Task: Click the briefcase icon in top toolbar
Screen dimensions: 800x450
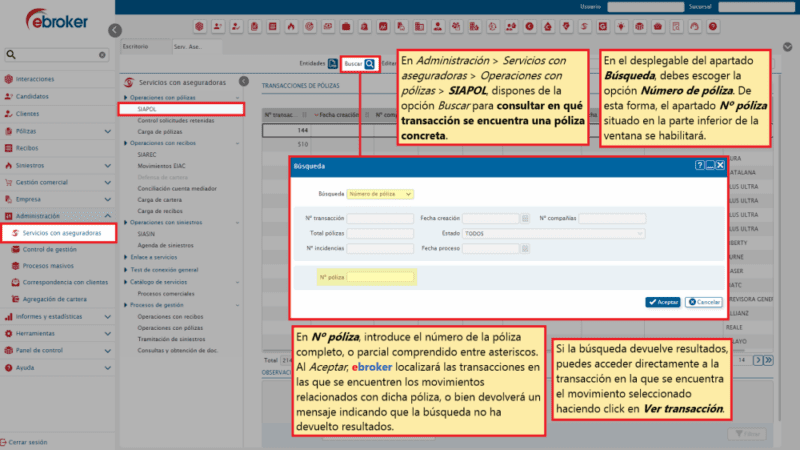Action: tap(346, 27)
